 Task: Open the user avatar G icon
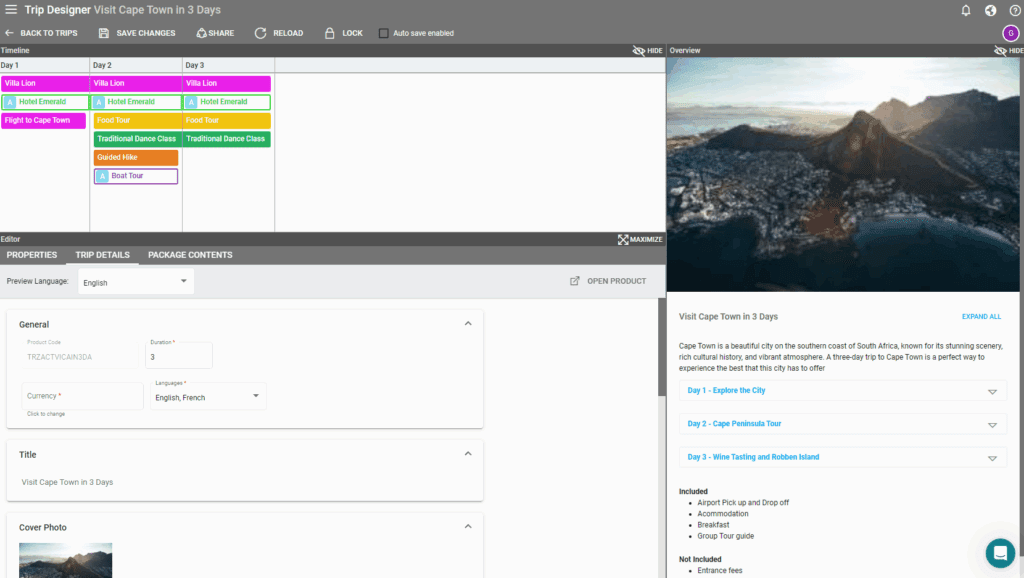coord(1010,33)
